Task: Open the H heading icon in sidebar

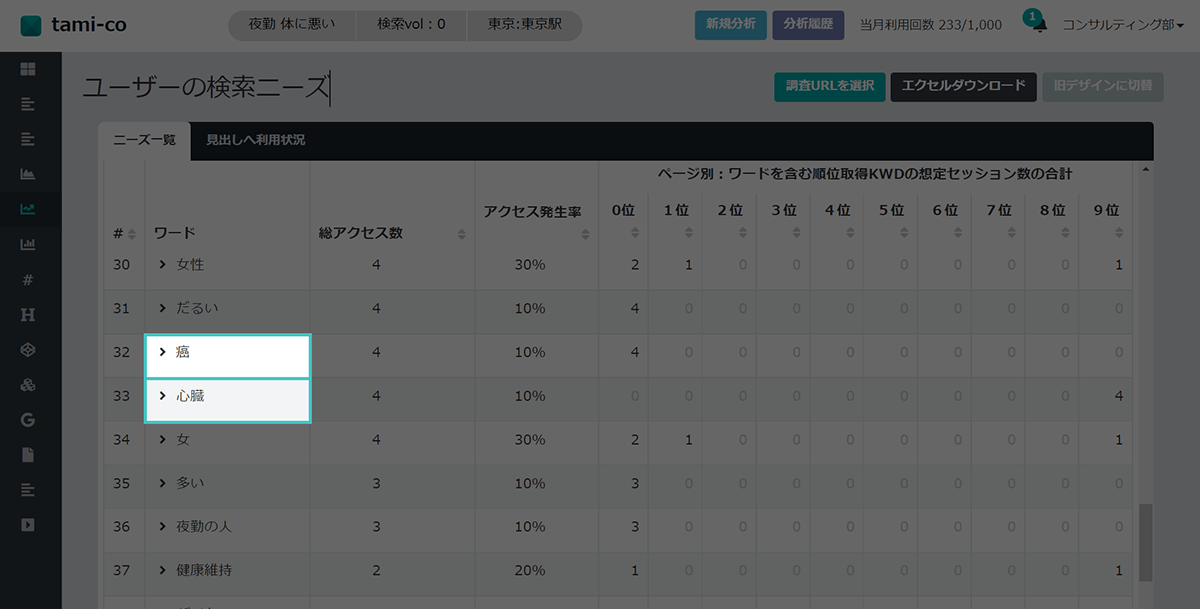Action: coord(28,315)
